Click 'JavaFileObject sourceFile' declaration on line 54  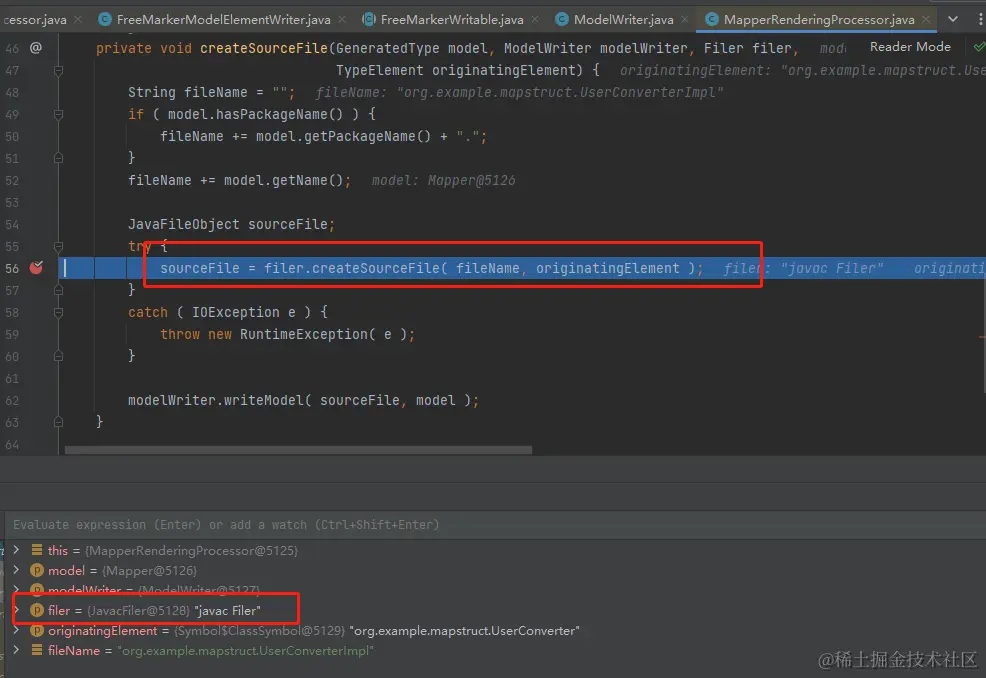[231, 224]
